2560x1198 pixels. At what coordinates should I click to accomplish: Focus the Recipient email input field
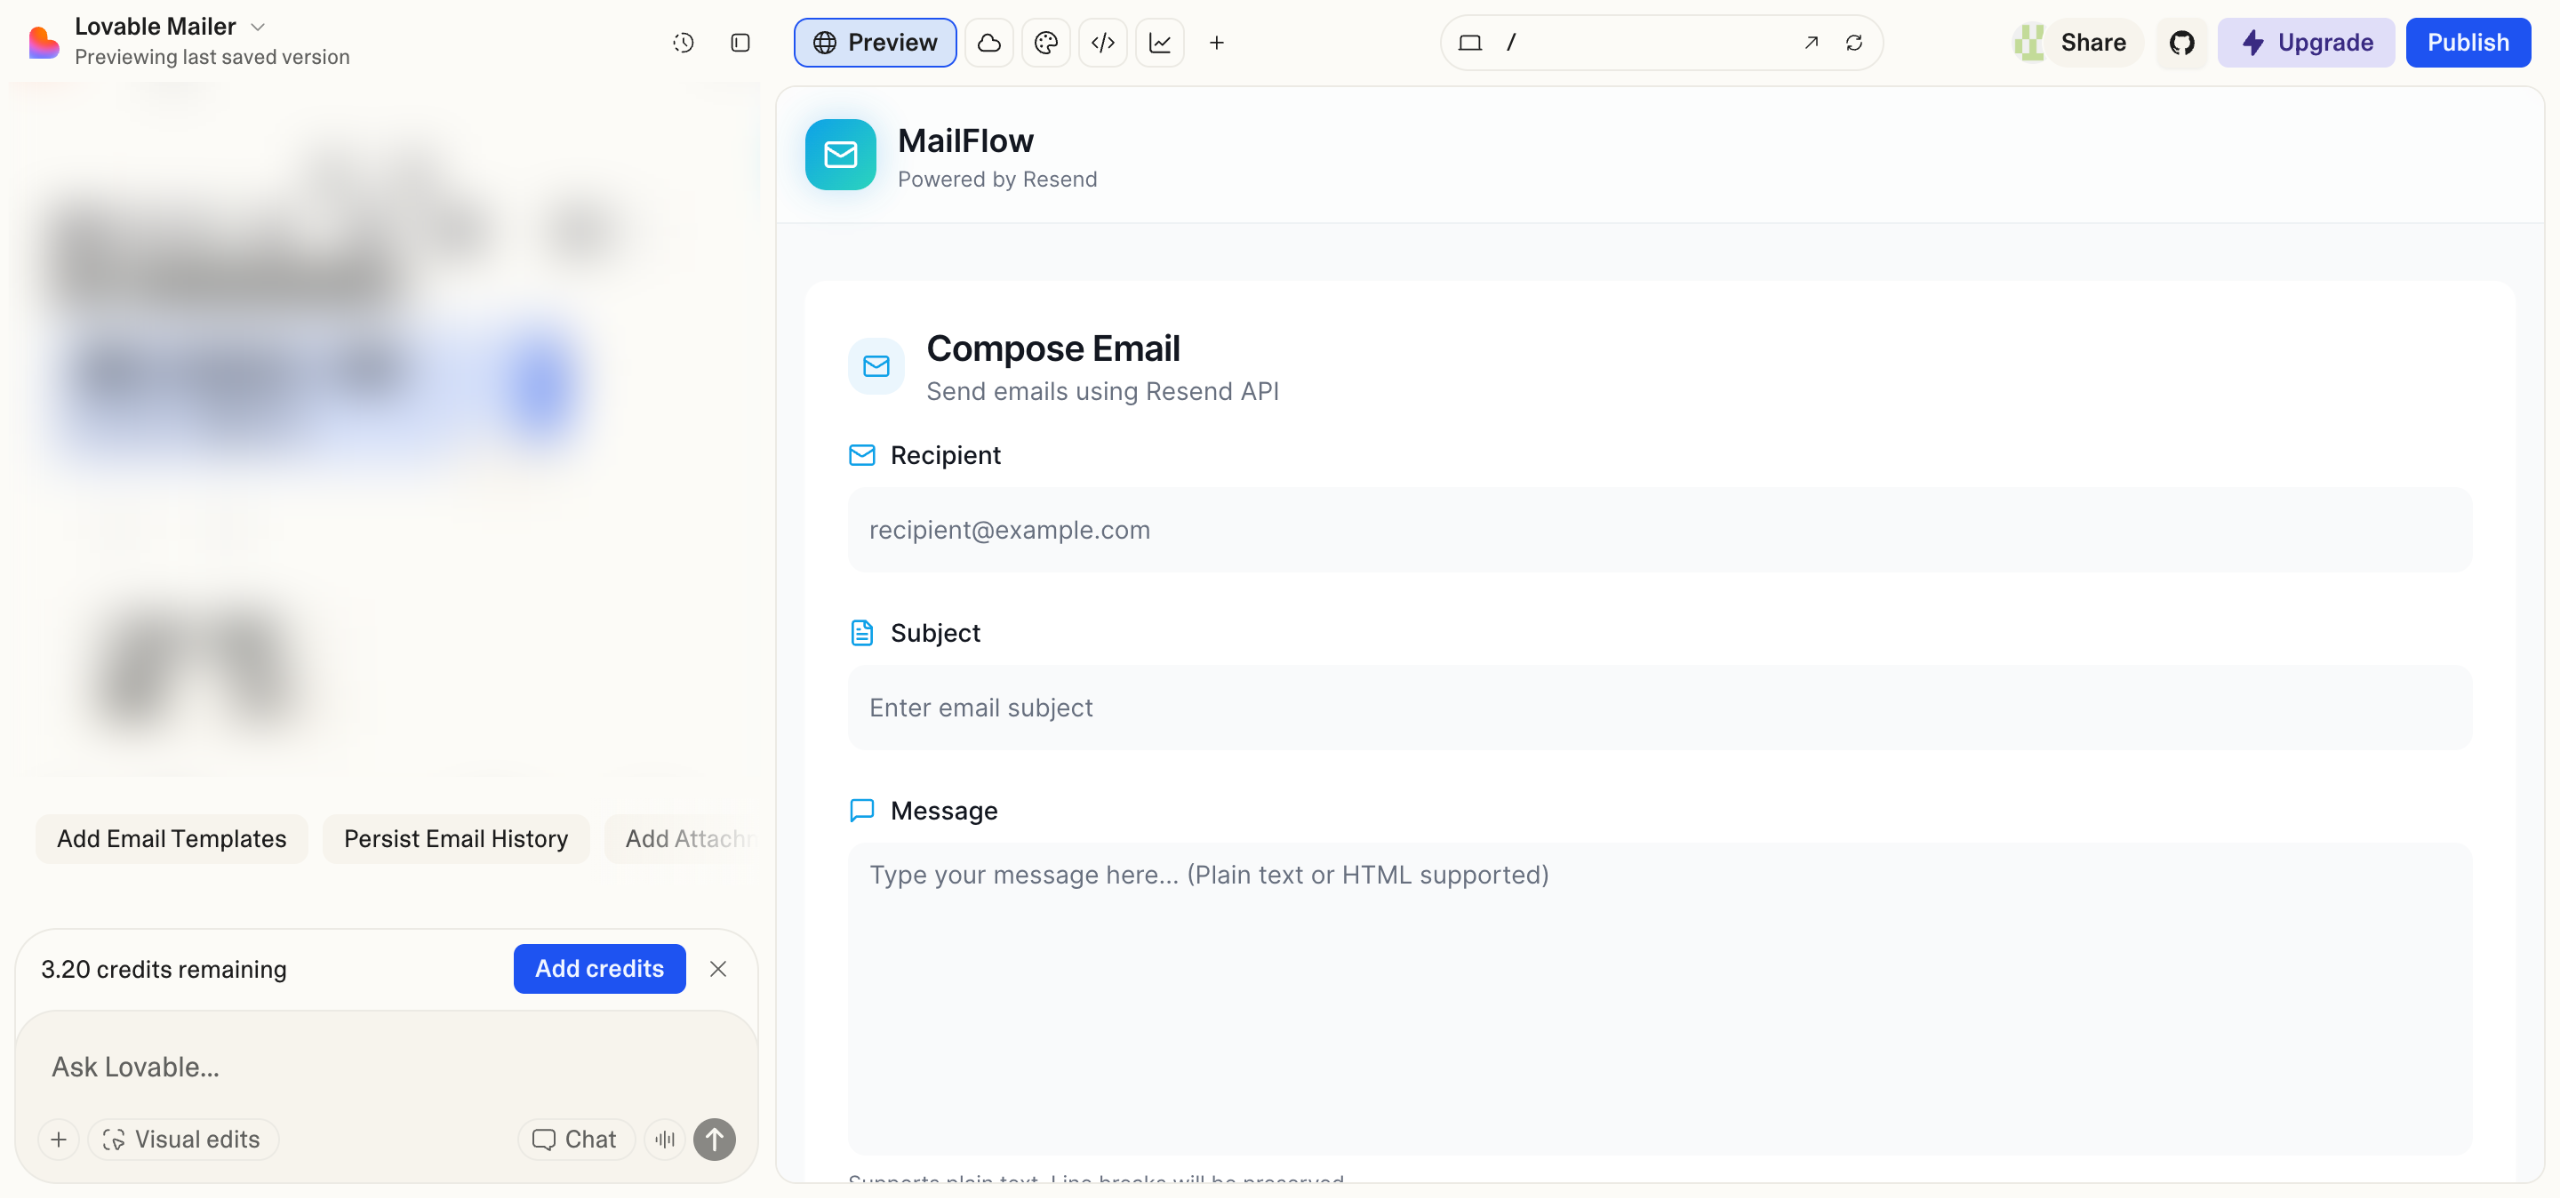tap(1660, 530)
